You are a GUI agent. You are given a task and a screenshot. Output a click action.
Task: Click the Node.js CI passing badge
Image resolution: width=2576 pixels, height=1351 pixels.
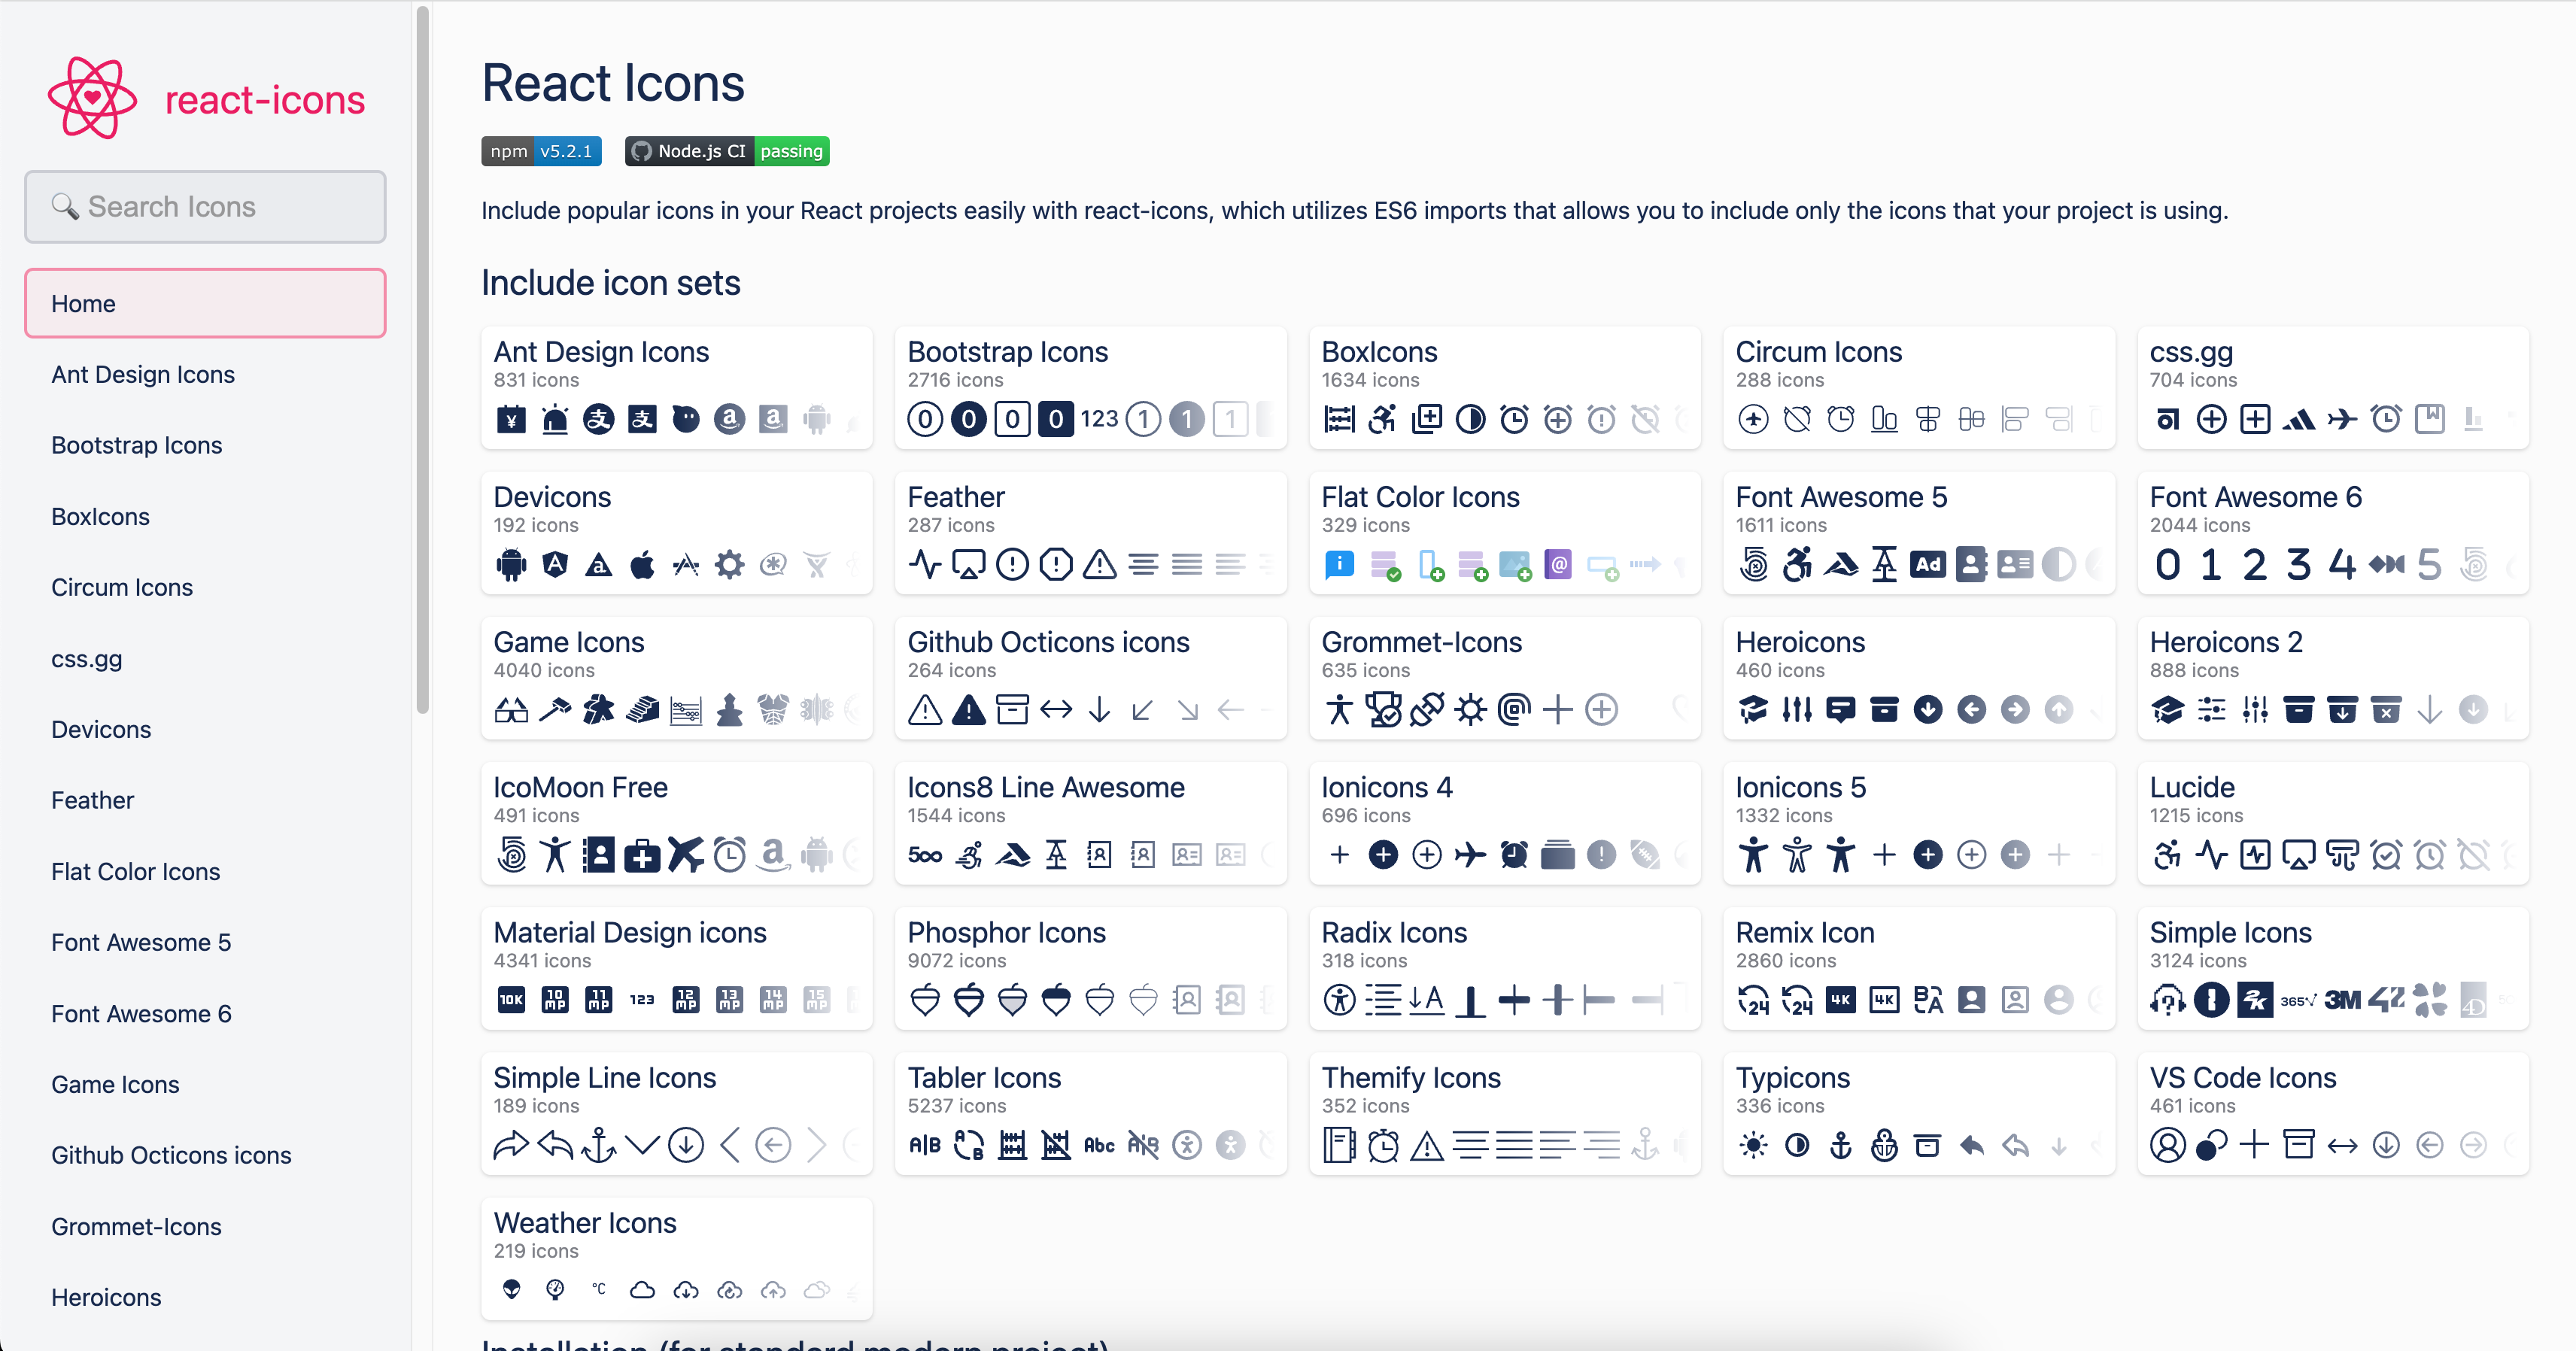[x=727, y=151]
